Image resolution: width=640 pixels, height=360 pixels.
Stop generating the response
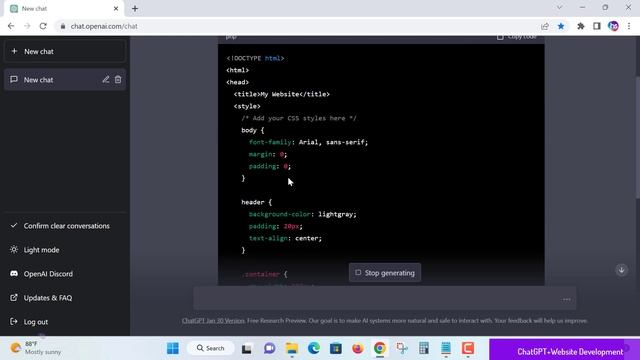click(x=385, y=273)
